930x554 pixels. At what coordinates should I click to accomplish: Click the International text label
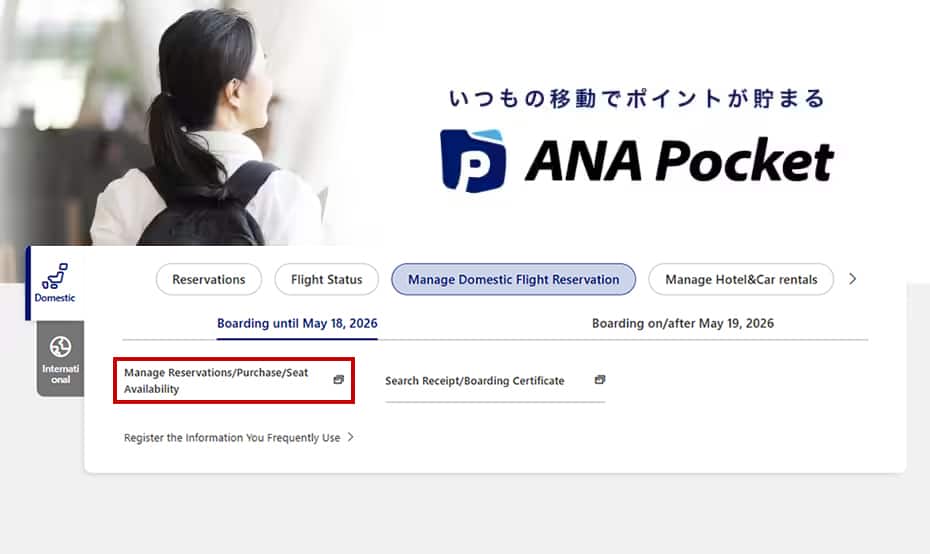60,374
